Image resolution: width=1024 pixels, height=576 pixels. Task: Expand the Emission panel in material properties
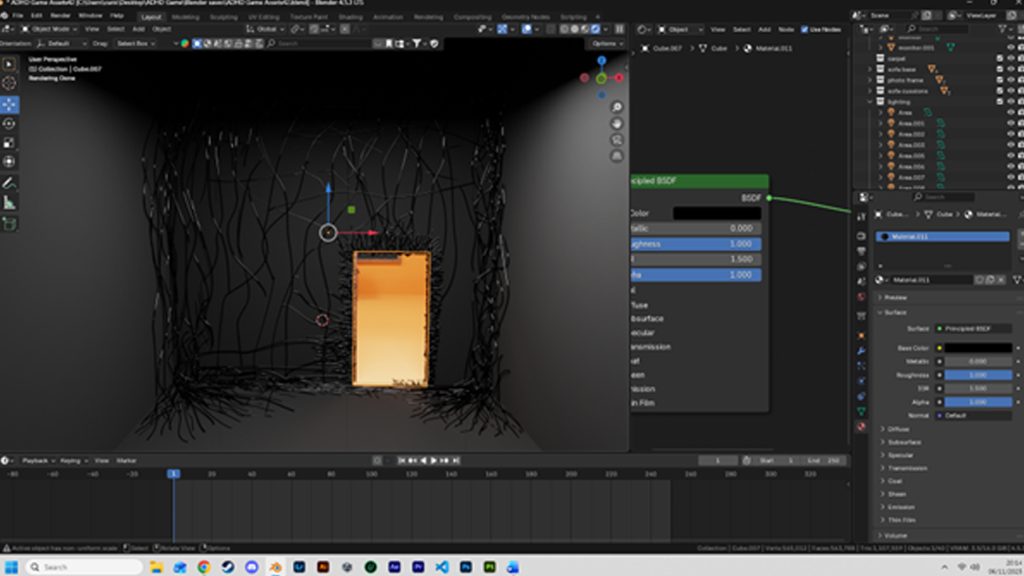902,507
